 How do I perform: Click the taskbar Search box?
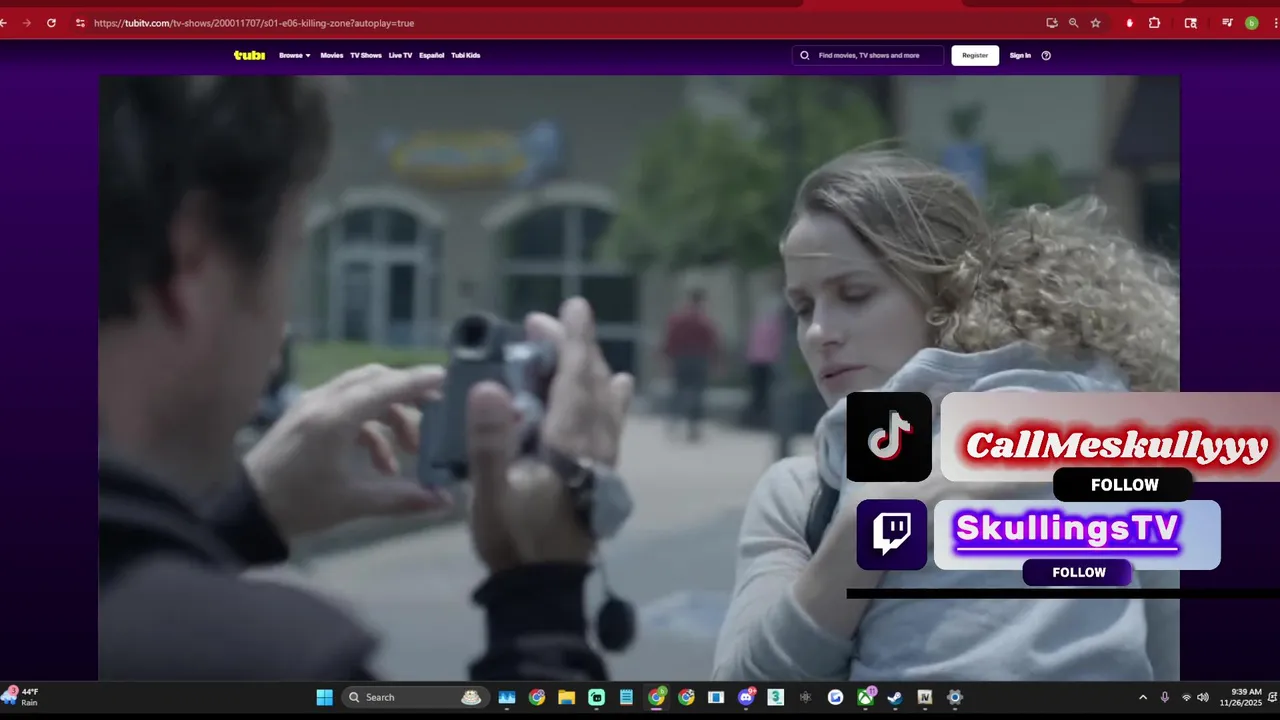pyautogui.click(x=414, y=697)
